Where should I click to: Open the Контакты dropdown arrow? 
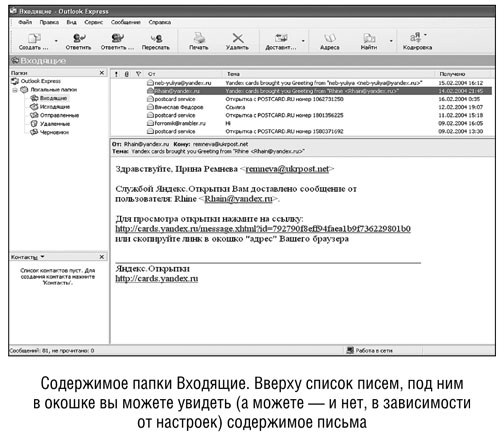click(42, 257)
